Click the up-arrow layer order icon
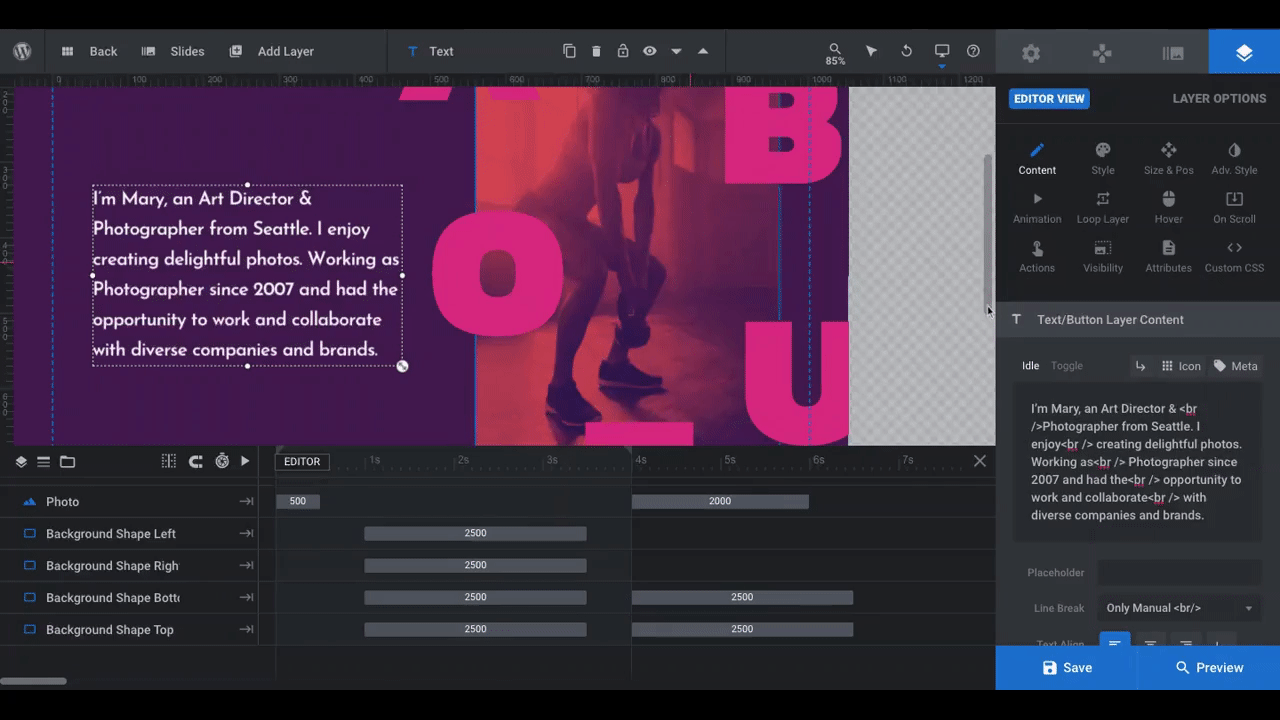This screenshot has width=1280, height=720. tap(703, 51)
